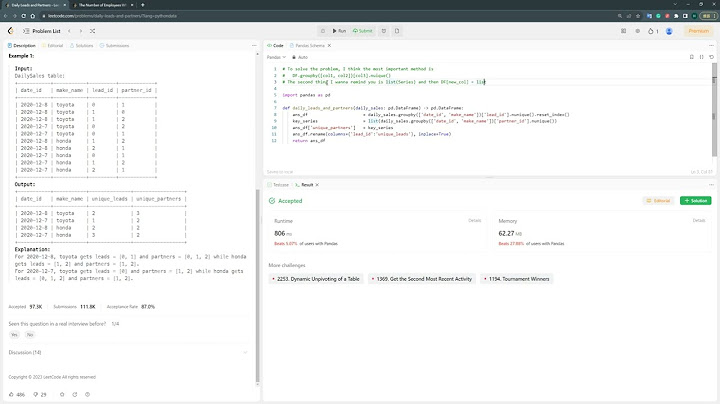The height and width of the screenshot is (404, 720).
Task: Open the description panel more options menu
Action: (254, 45)
